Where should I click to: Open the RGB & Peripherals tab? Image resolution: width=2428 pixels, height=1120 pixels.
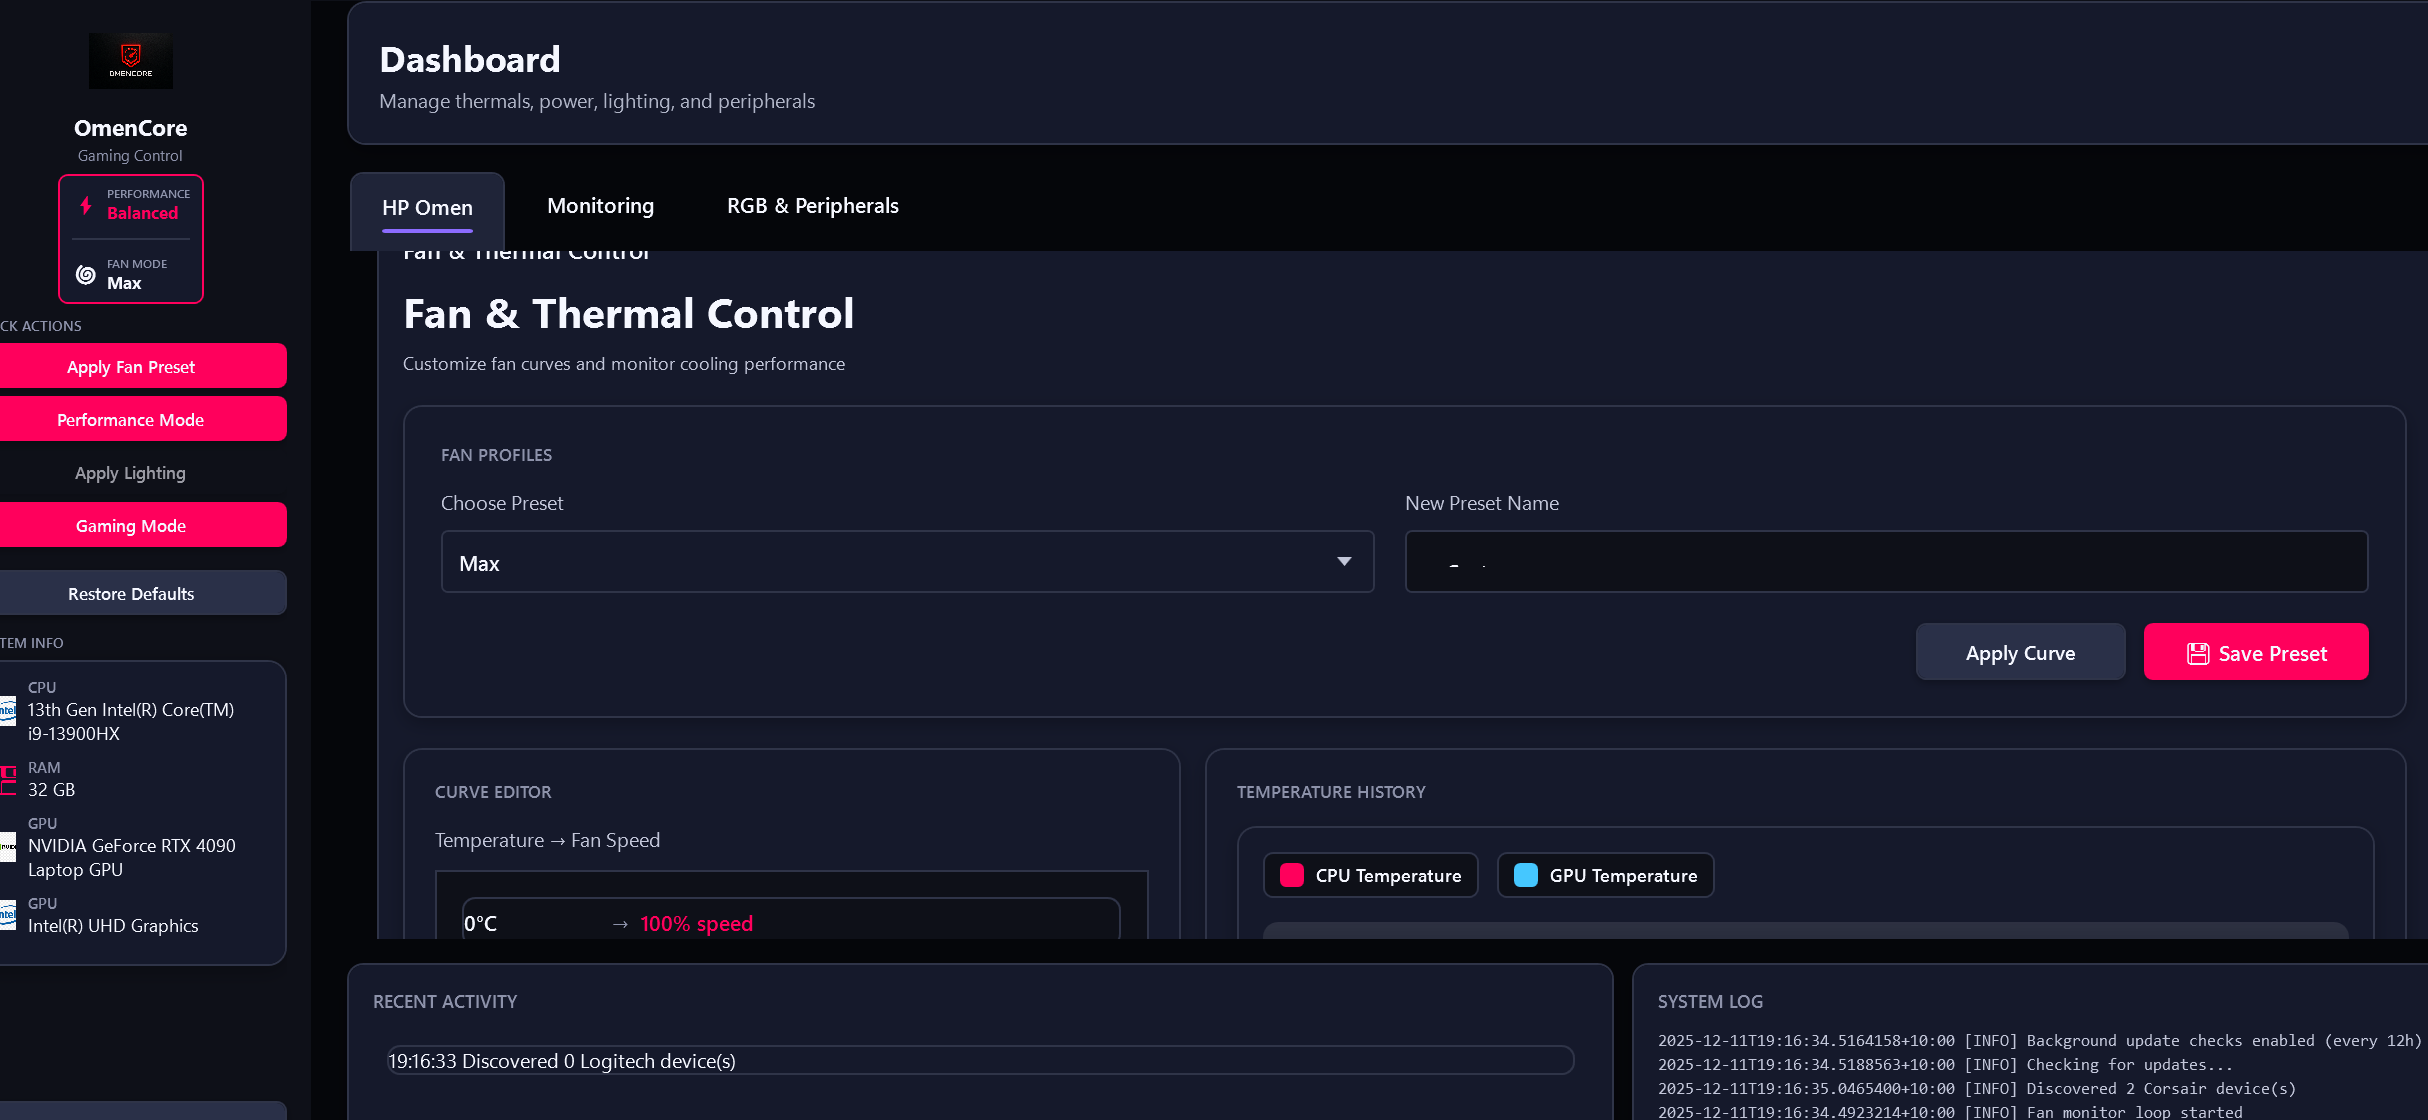[x=812, y=206]
